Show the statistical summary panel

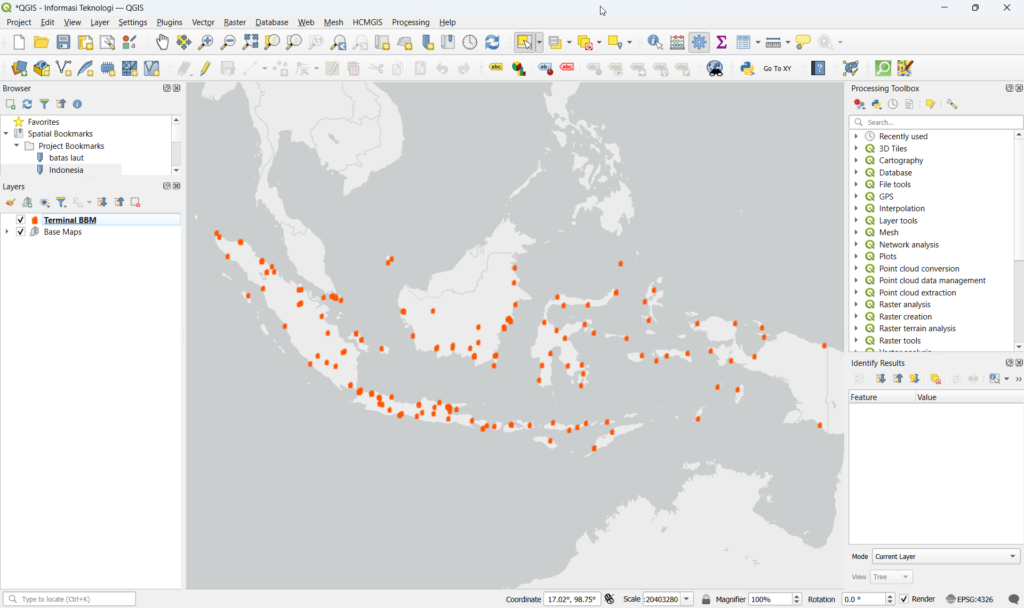tap(722, 42)
